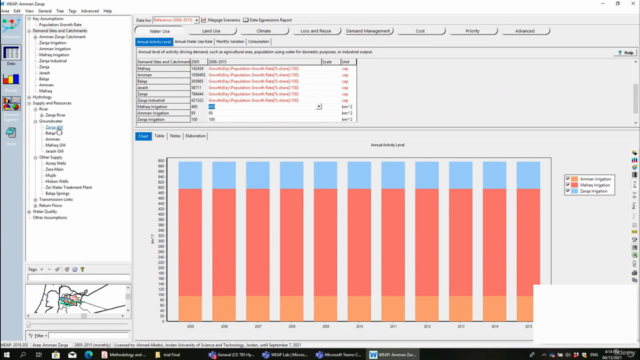Open the Results view
Image resolution: width=640 pixels, height=360 pixels.
click(11, 82)
